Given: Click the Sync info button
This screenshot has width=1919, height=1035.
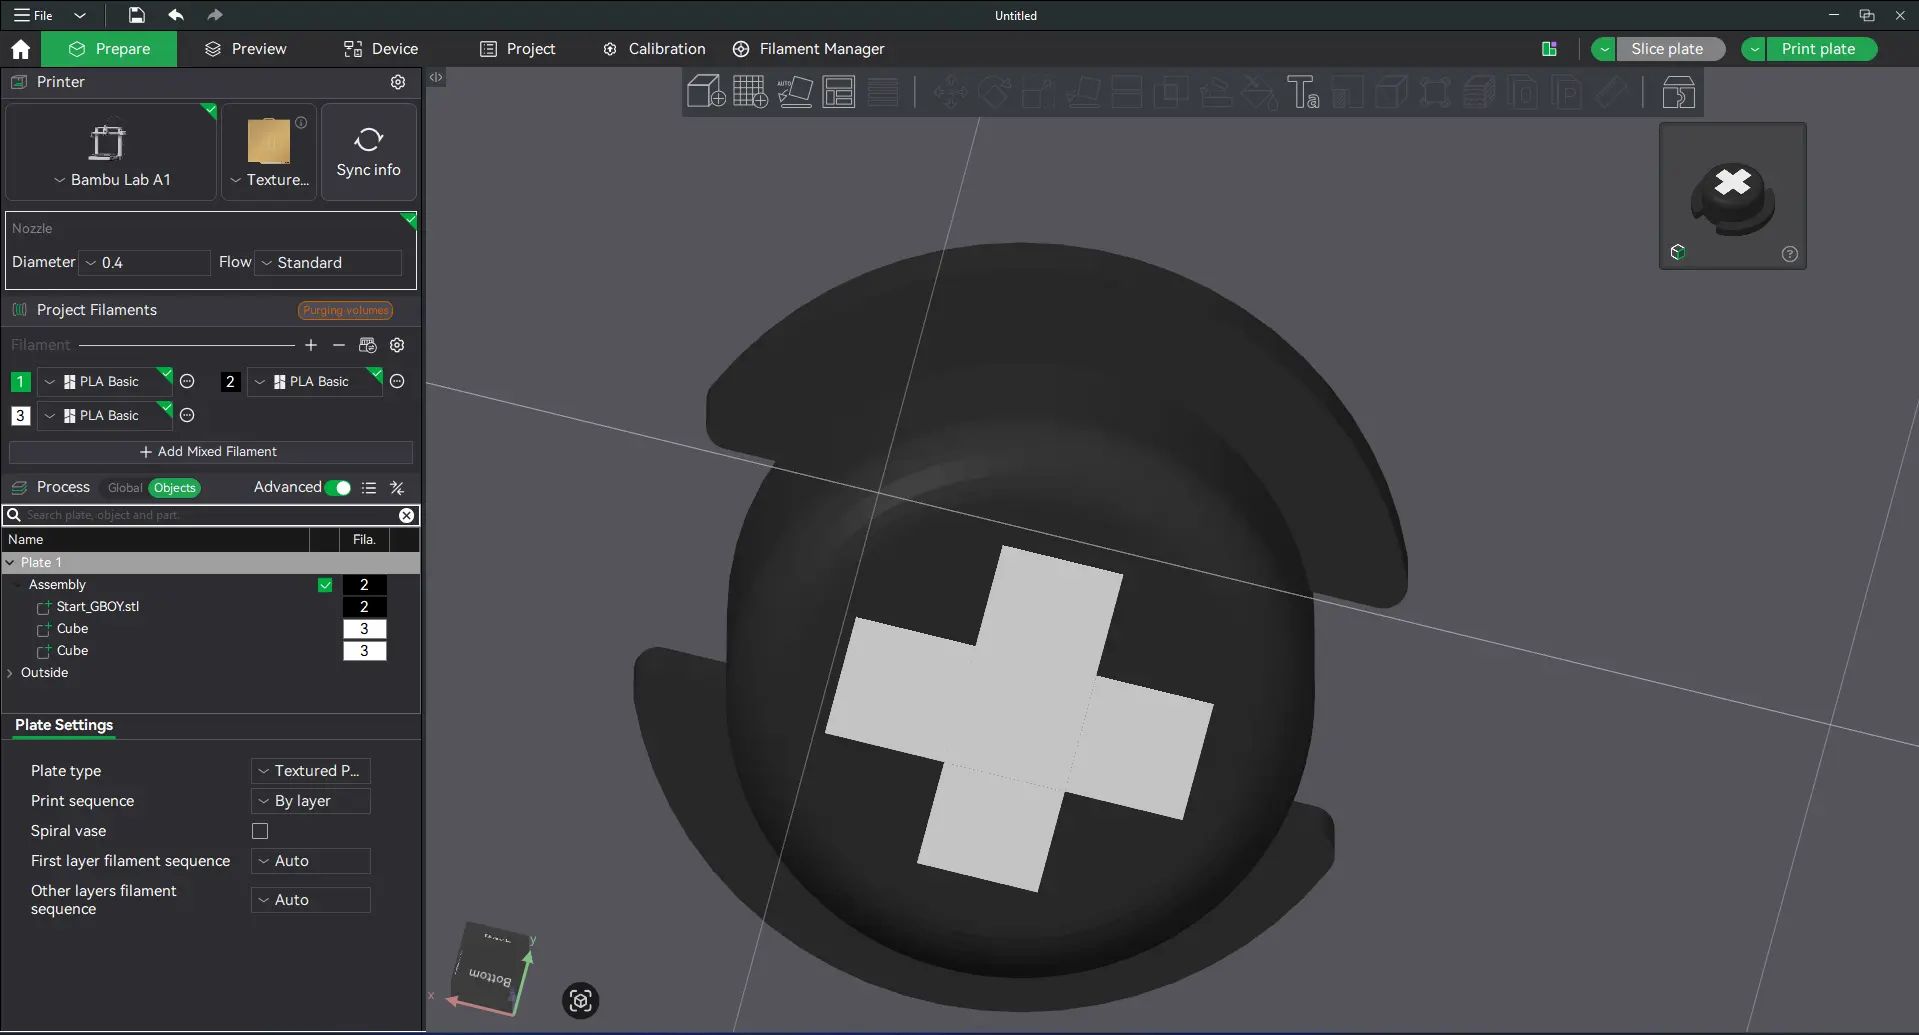Looking at the screenshot, I should 369,152.
